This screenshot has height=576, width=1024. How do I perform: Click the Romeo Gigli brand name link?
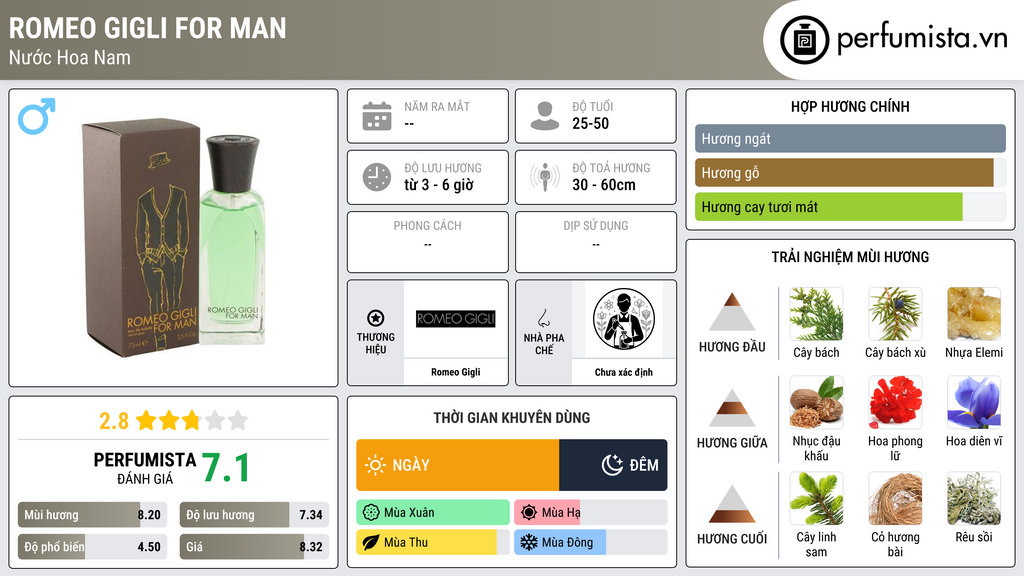[x=456, y=372]
